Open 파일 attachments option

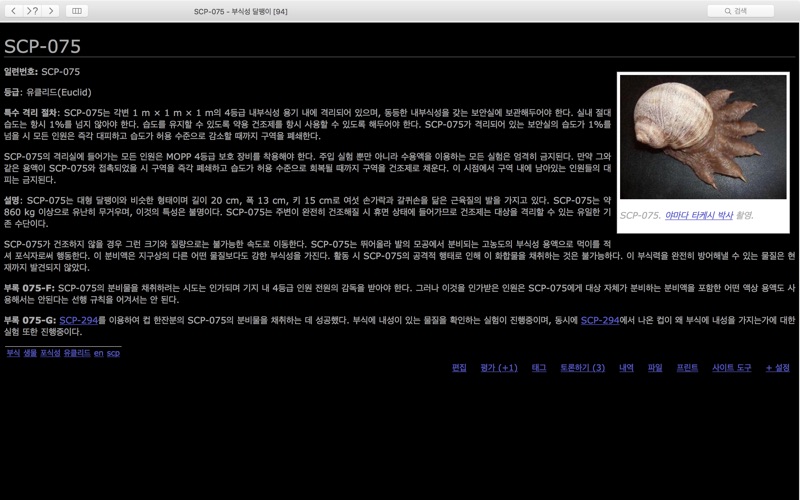[x=655, y=367]
